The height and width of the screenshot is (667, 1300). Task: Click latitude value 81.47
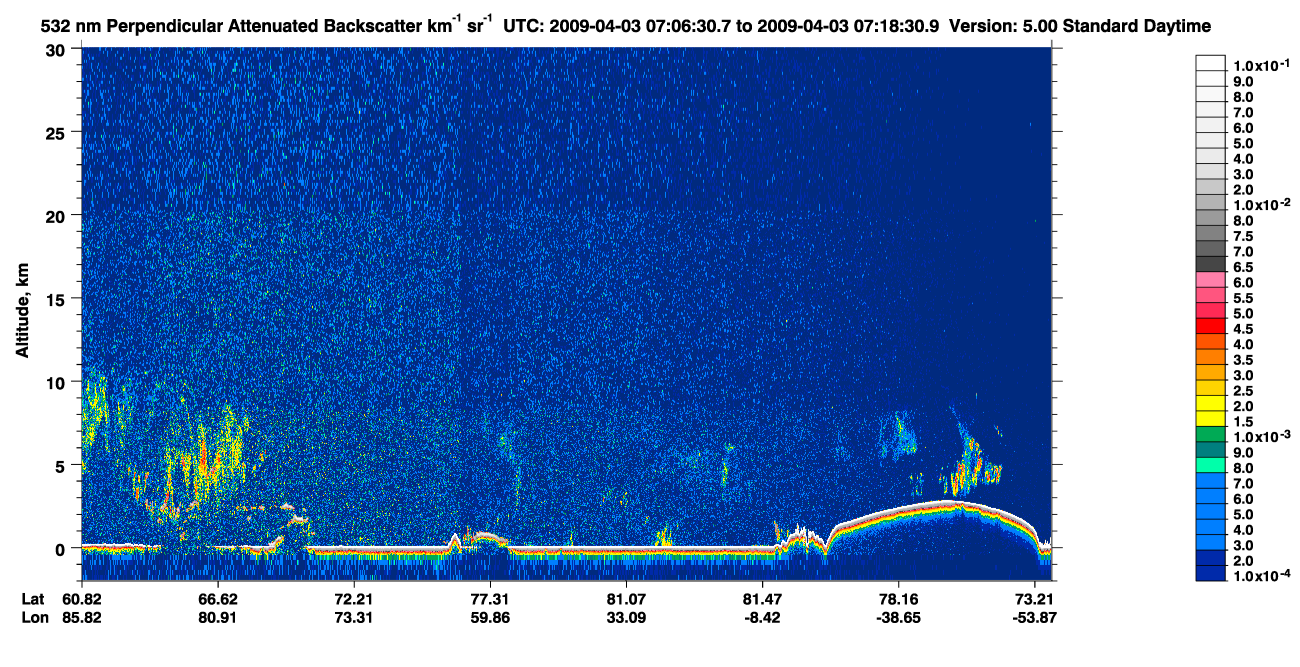(x=762, y=599)
